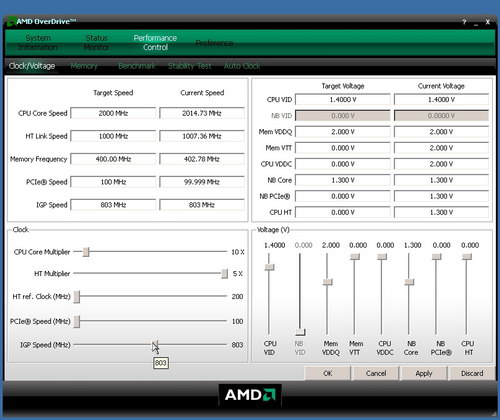Go to the Benchmark sub-tab
500x420 pixels.
pos(137,66)
